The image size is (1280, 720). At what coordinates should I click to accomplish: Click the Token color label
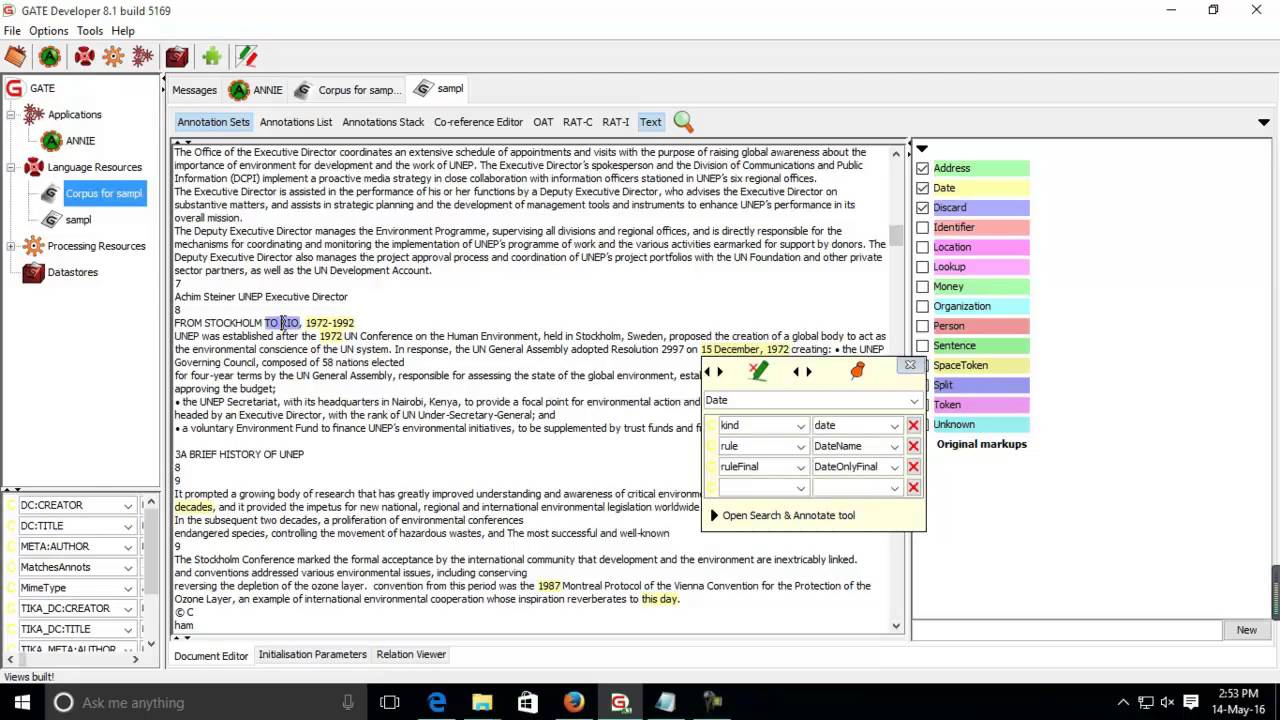pos(980,405)
